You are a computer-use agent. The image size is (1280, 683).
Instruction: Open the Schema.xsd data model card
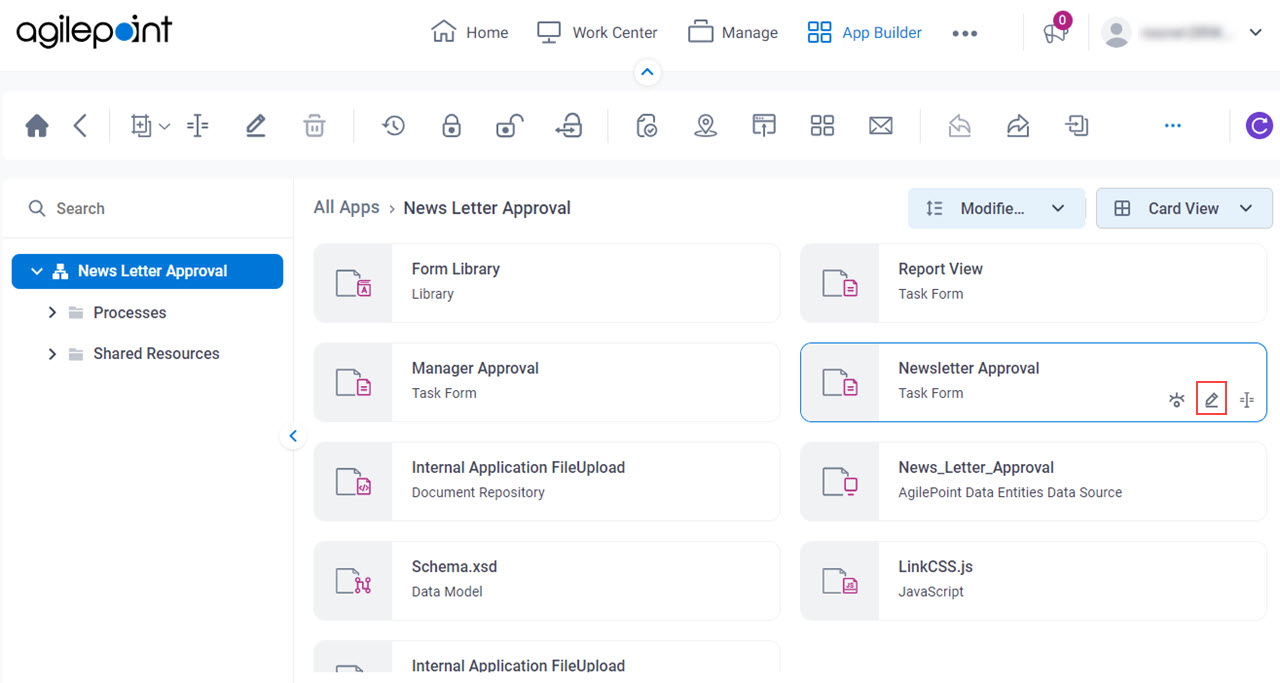(547, 580)
